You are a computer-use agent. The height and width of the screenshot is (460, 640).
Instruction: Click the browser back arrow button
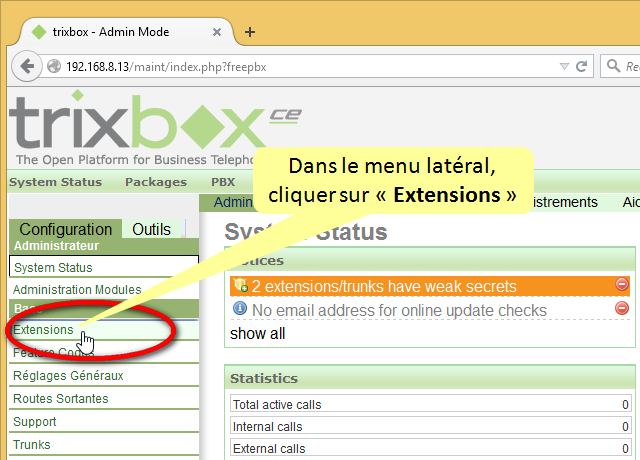coord(27,66)
